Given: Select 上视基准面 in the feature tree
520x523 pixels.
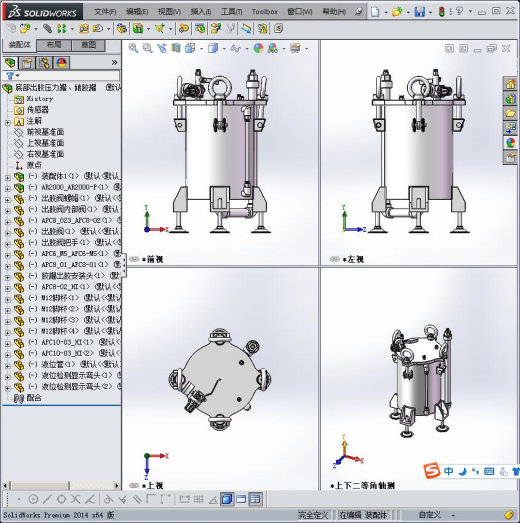Looking at the screenshot, I should [x=45, y=143].
